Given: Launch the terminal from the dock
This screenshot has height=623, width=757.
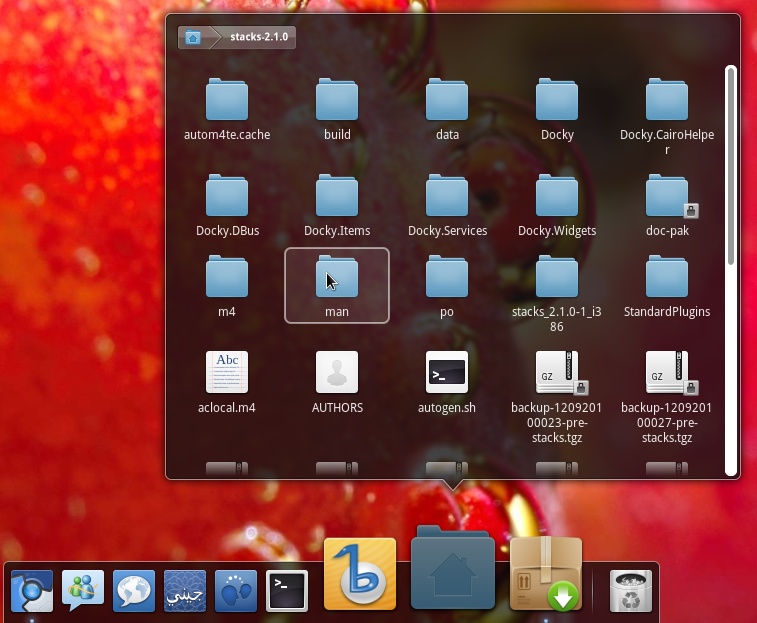Looking at the screenshot, I should click(x=287, y=591).
